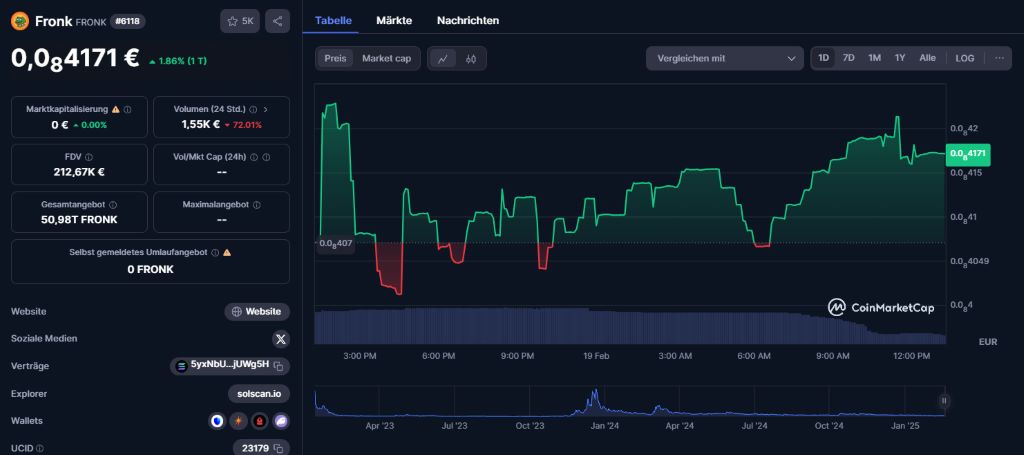Set chart range to 1D
Image resolution: width=1024 pixels, height=455 pixels.
tap(824, 58)
